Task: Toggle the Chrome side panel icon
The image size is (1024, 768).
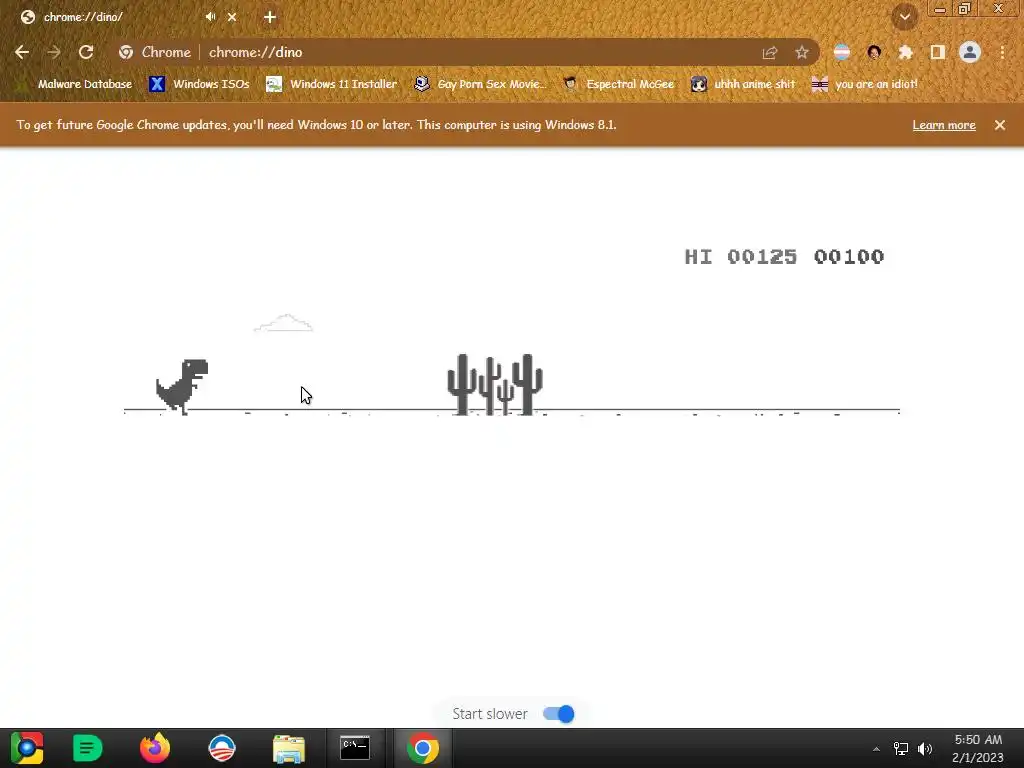Action: pyautogui.click(x=938, y=52)
